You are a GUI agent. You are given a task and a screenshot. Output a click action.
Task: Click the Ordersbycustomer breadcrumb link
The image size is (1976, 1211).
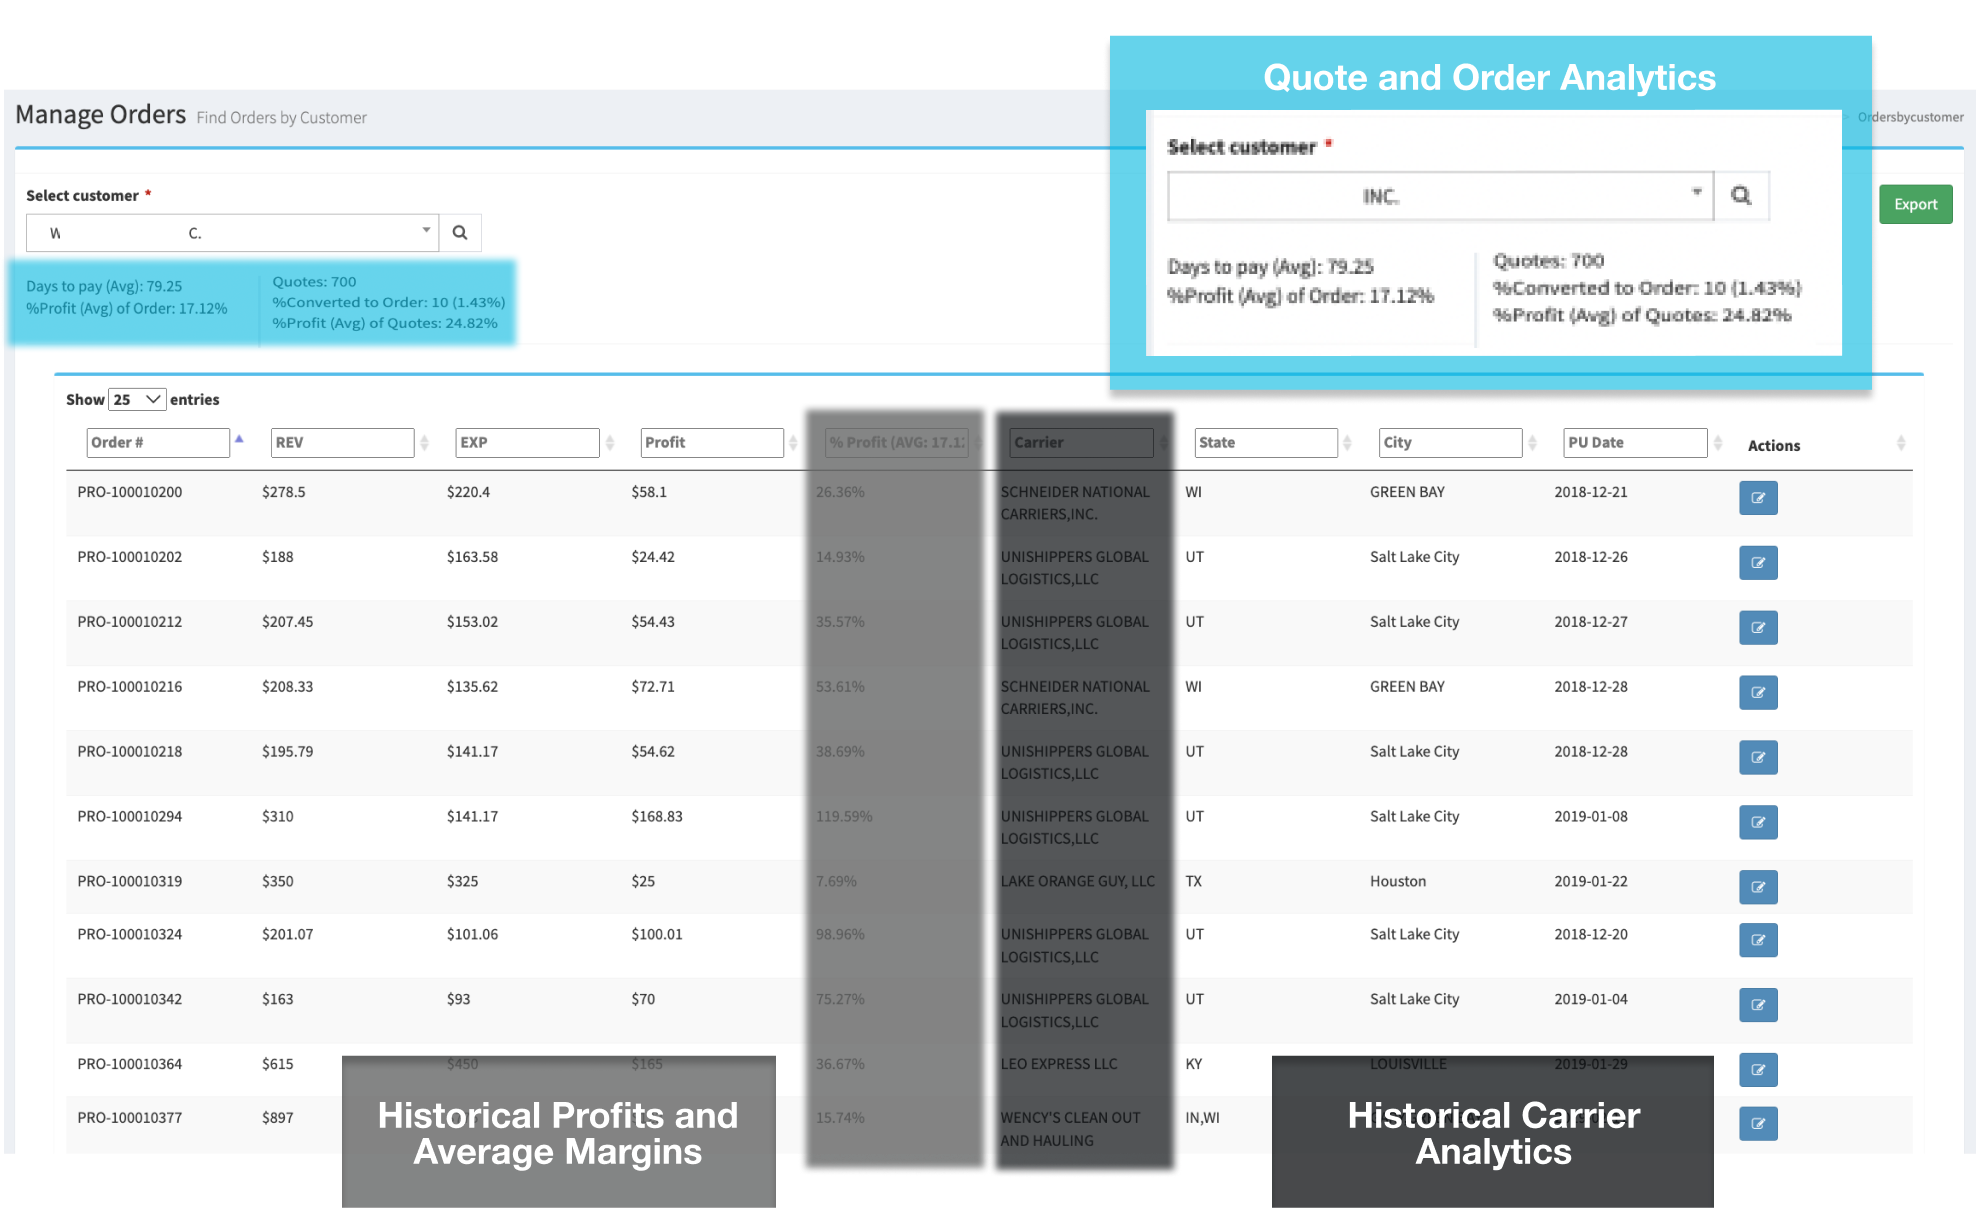click(x=1910, y=117)
